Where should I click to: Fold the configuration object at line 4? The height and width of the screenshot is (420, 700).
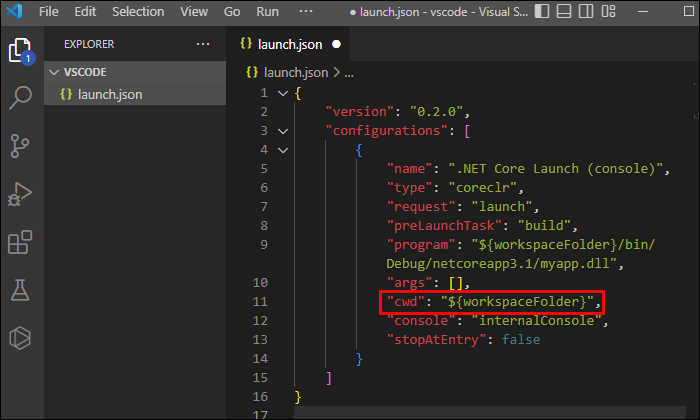282,150
